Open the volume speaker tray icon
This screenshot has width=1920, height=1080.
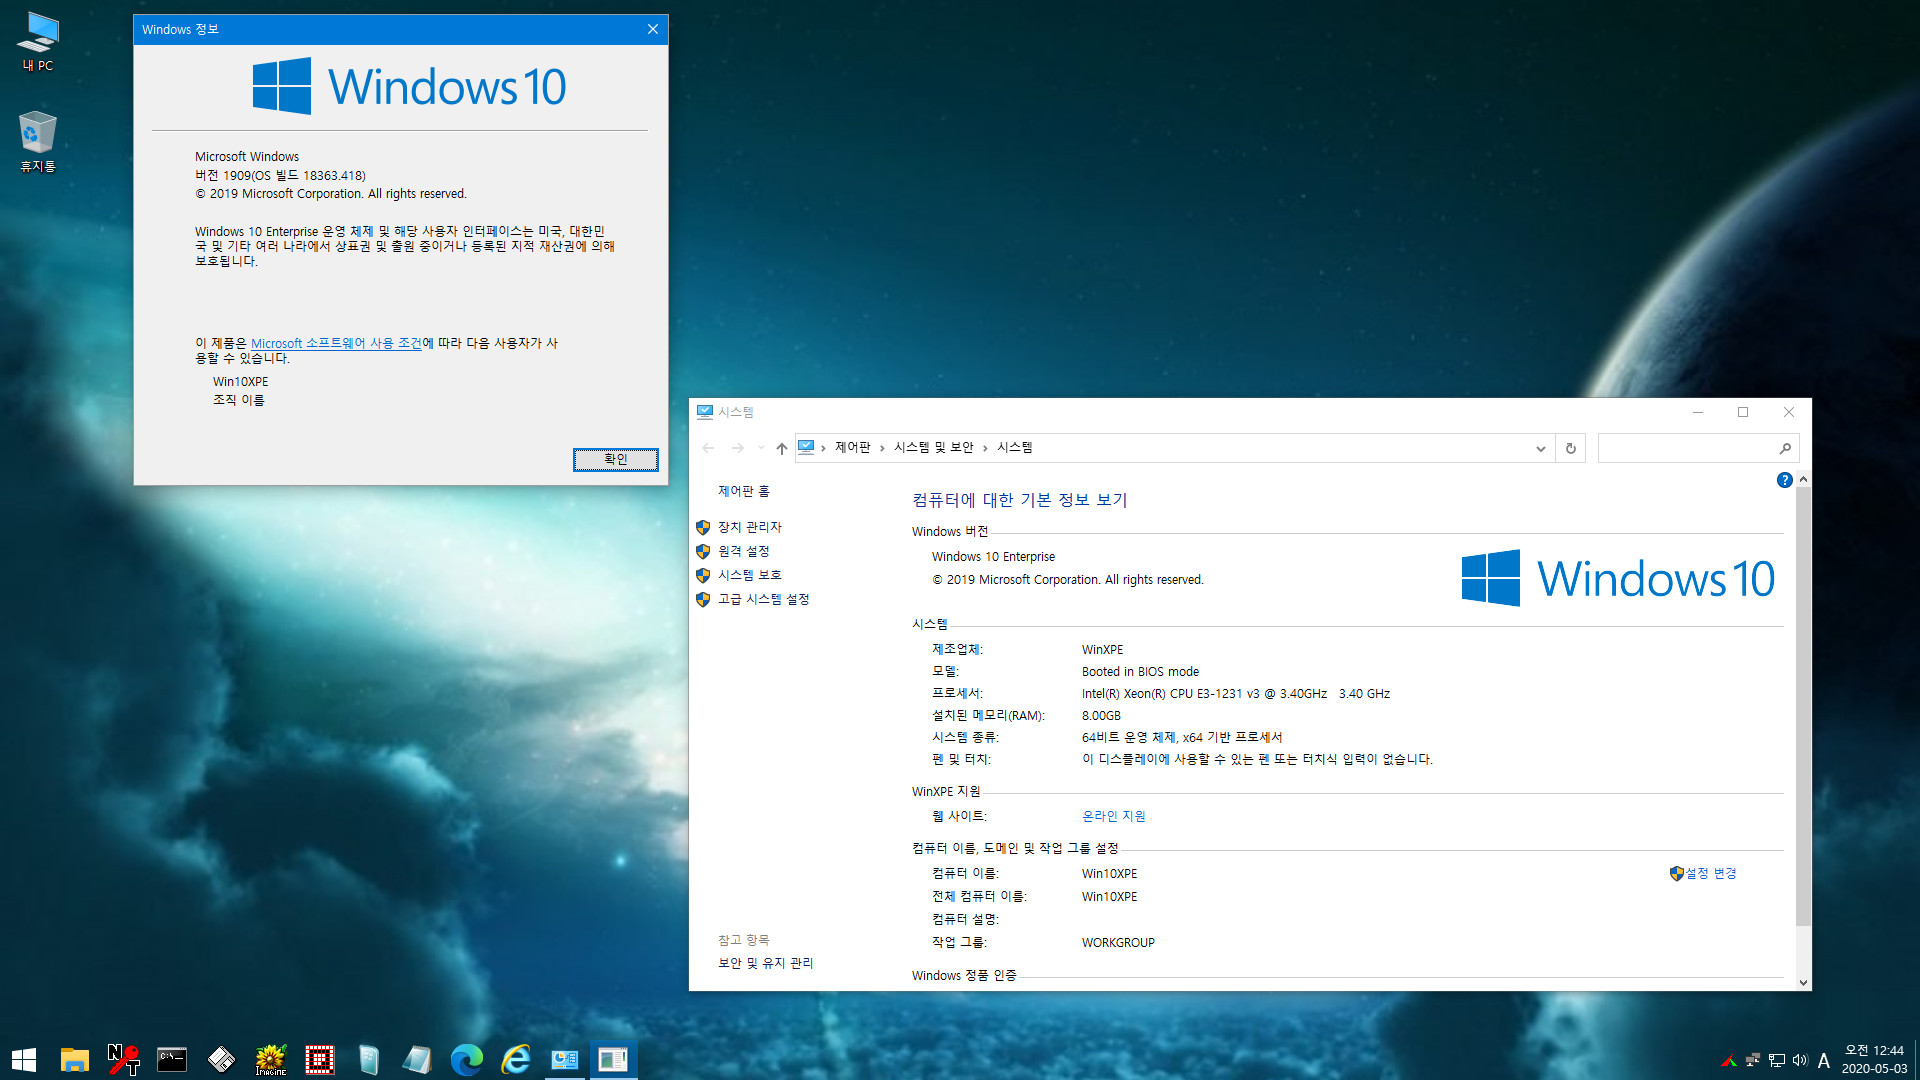tap(1800, 1060)
